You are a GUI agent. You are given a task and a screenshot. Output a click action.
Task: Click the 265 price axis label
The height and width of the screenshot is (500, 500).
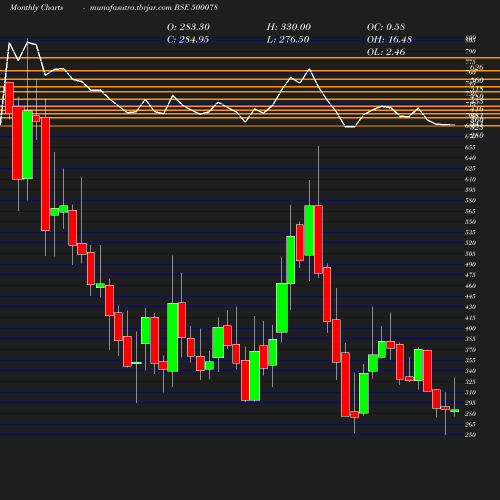[470, 424]
